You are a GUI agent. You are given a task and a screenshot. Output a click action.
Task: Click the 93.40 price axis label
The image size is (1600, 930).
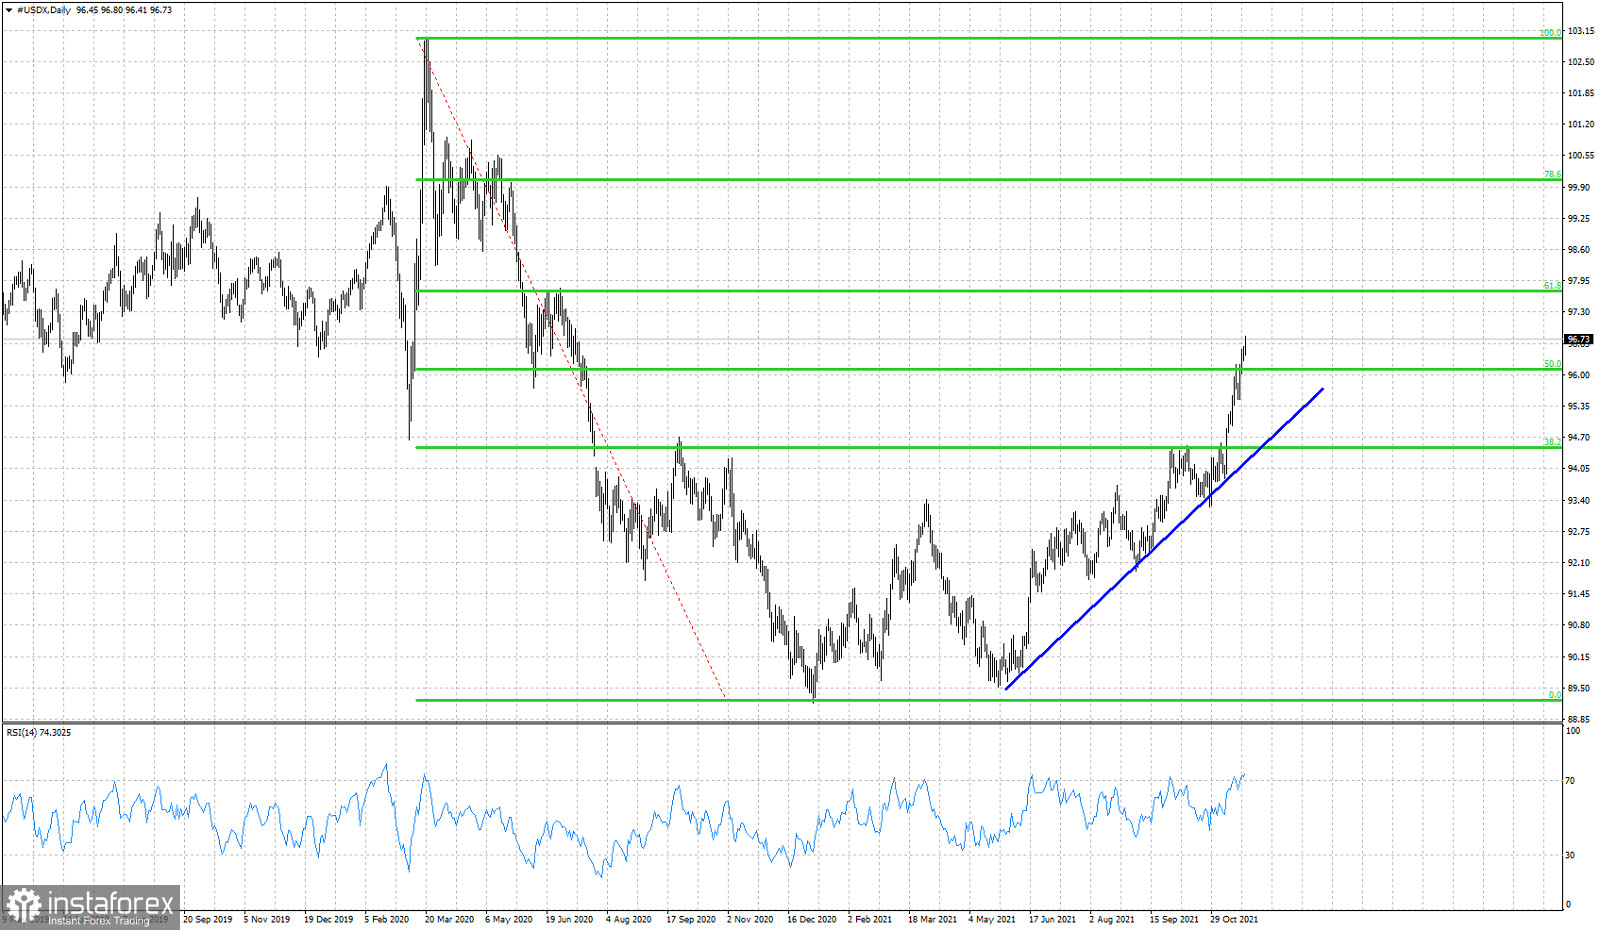tap(1579, 501)
